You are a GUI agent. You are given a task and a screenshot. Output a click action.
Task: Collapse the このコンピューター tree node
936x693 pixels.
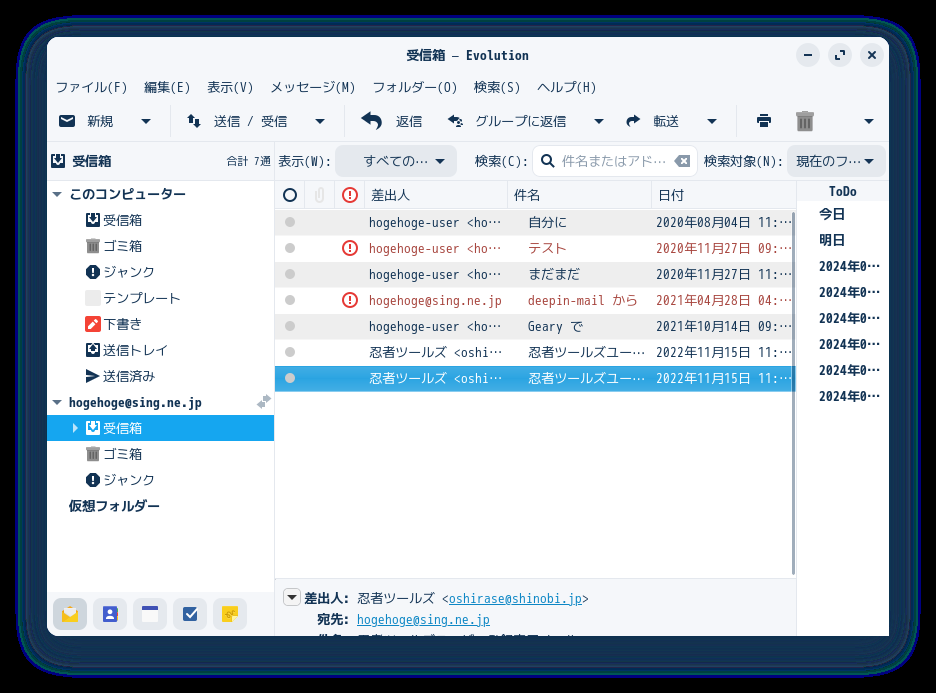[x=57, y=195]
